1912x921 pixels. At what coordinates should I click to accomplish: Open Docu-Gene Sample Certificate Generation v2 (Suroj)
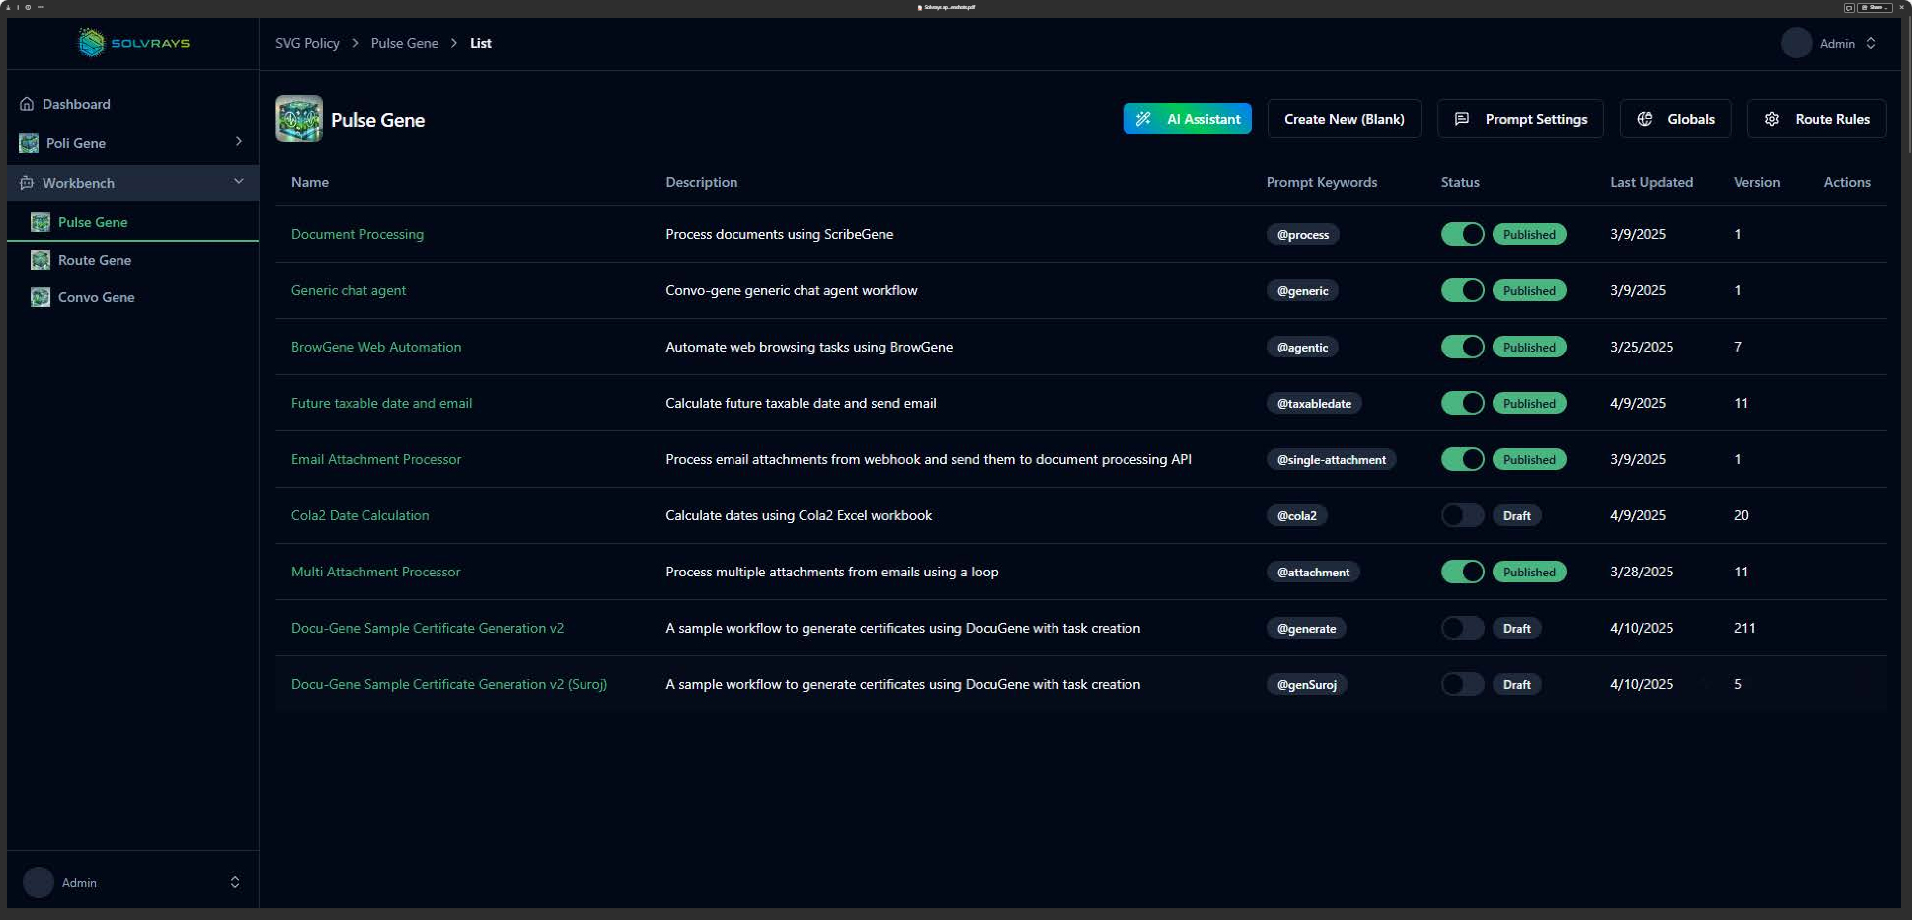coord(449,684)
